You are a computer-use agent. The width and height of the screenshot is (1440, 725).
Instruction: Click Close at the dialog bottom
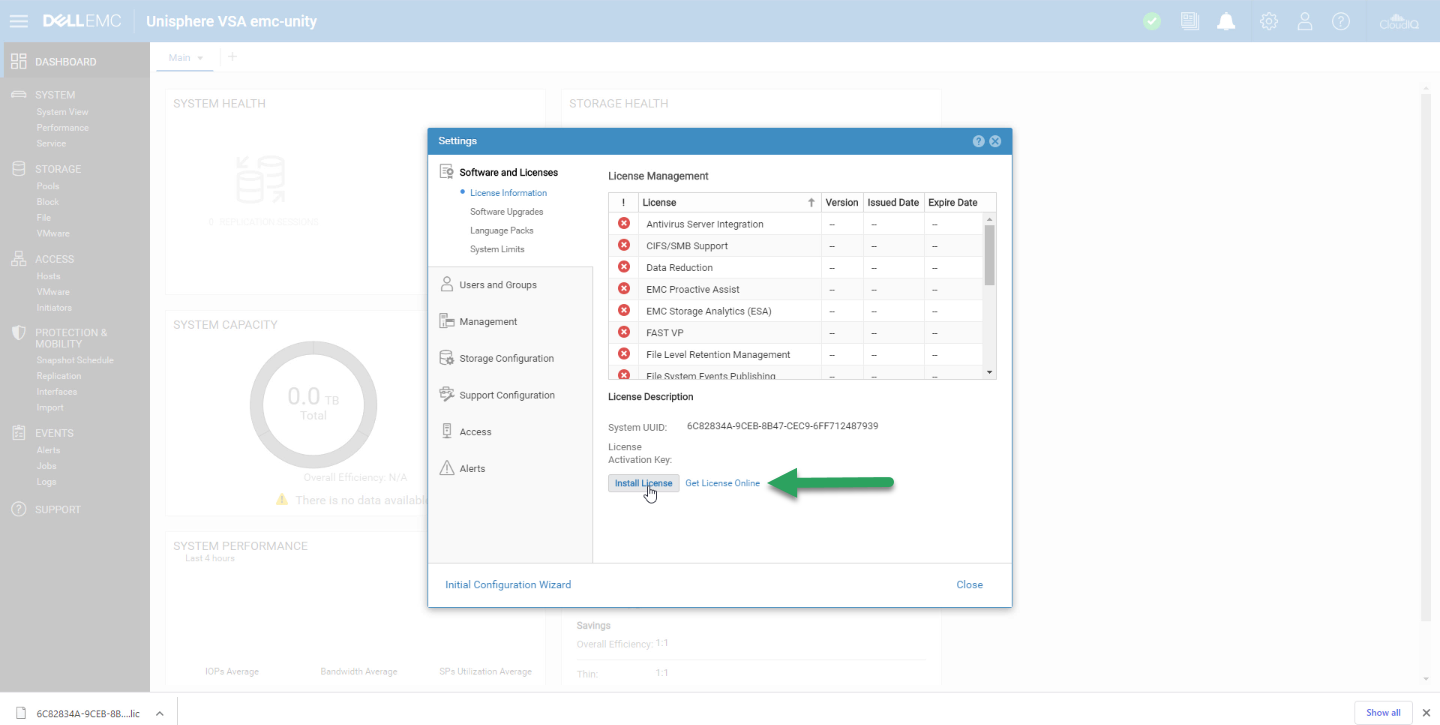[969, 584]
